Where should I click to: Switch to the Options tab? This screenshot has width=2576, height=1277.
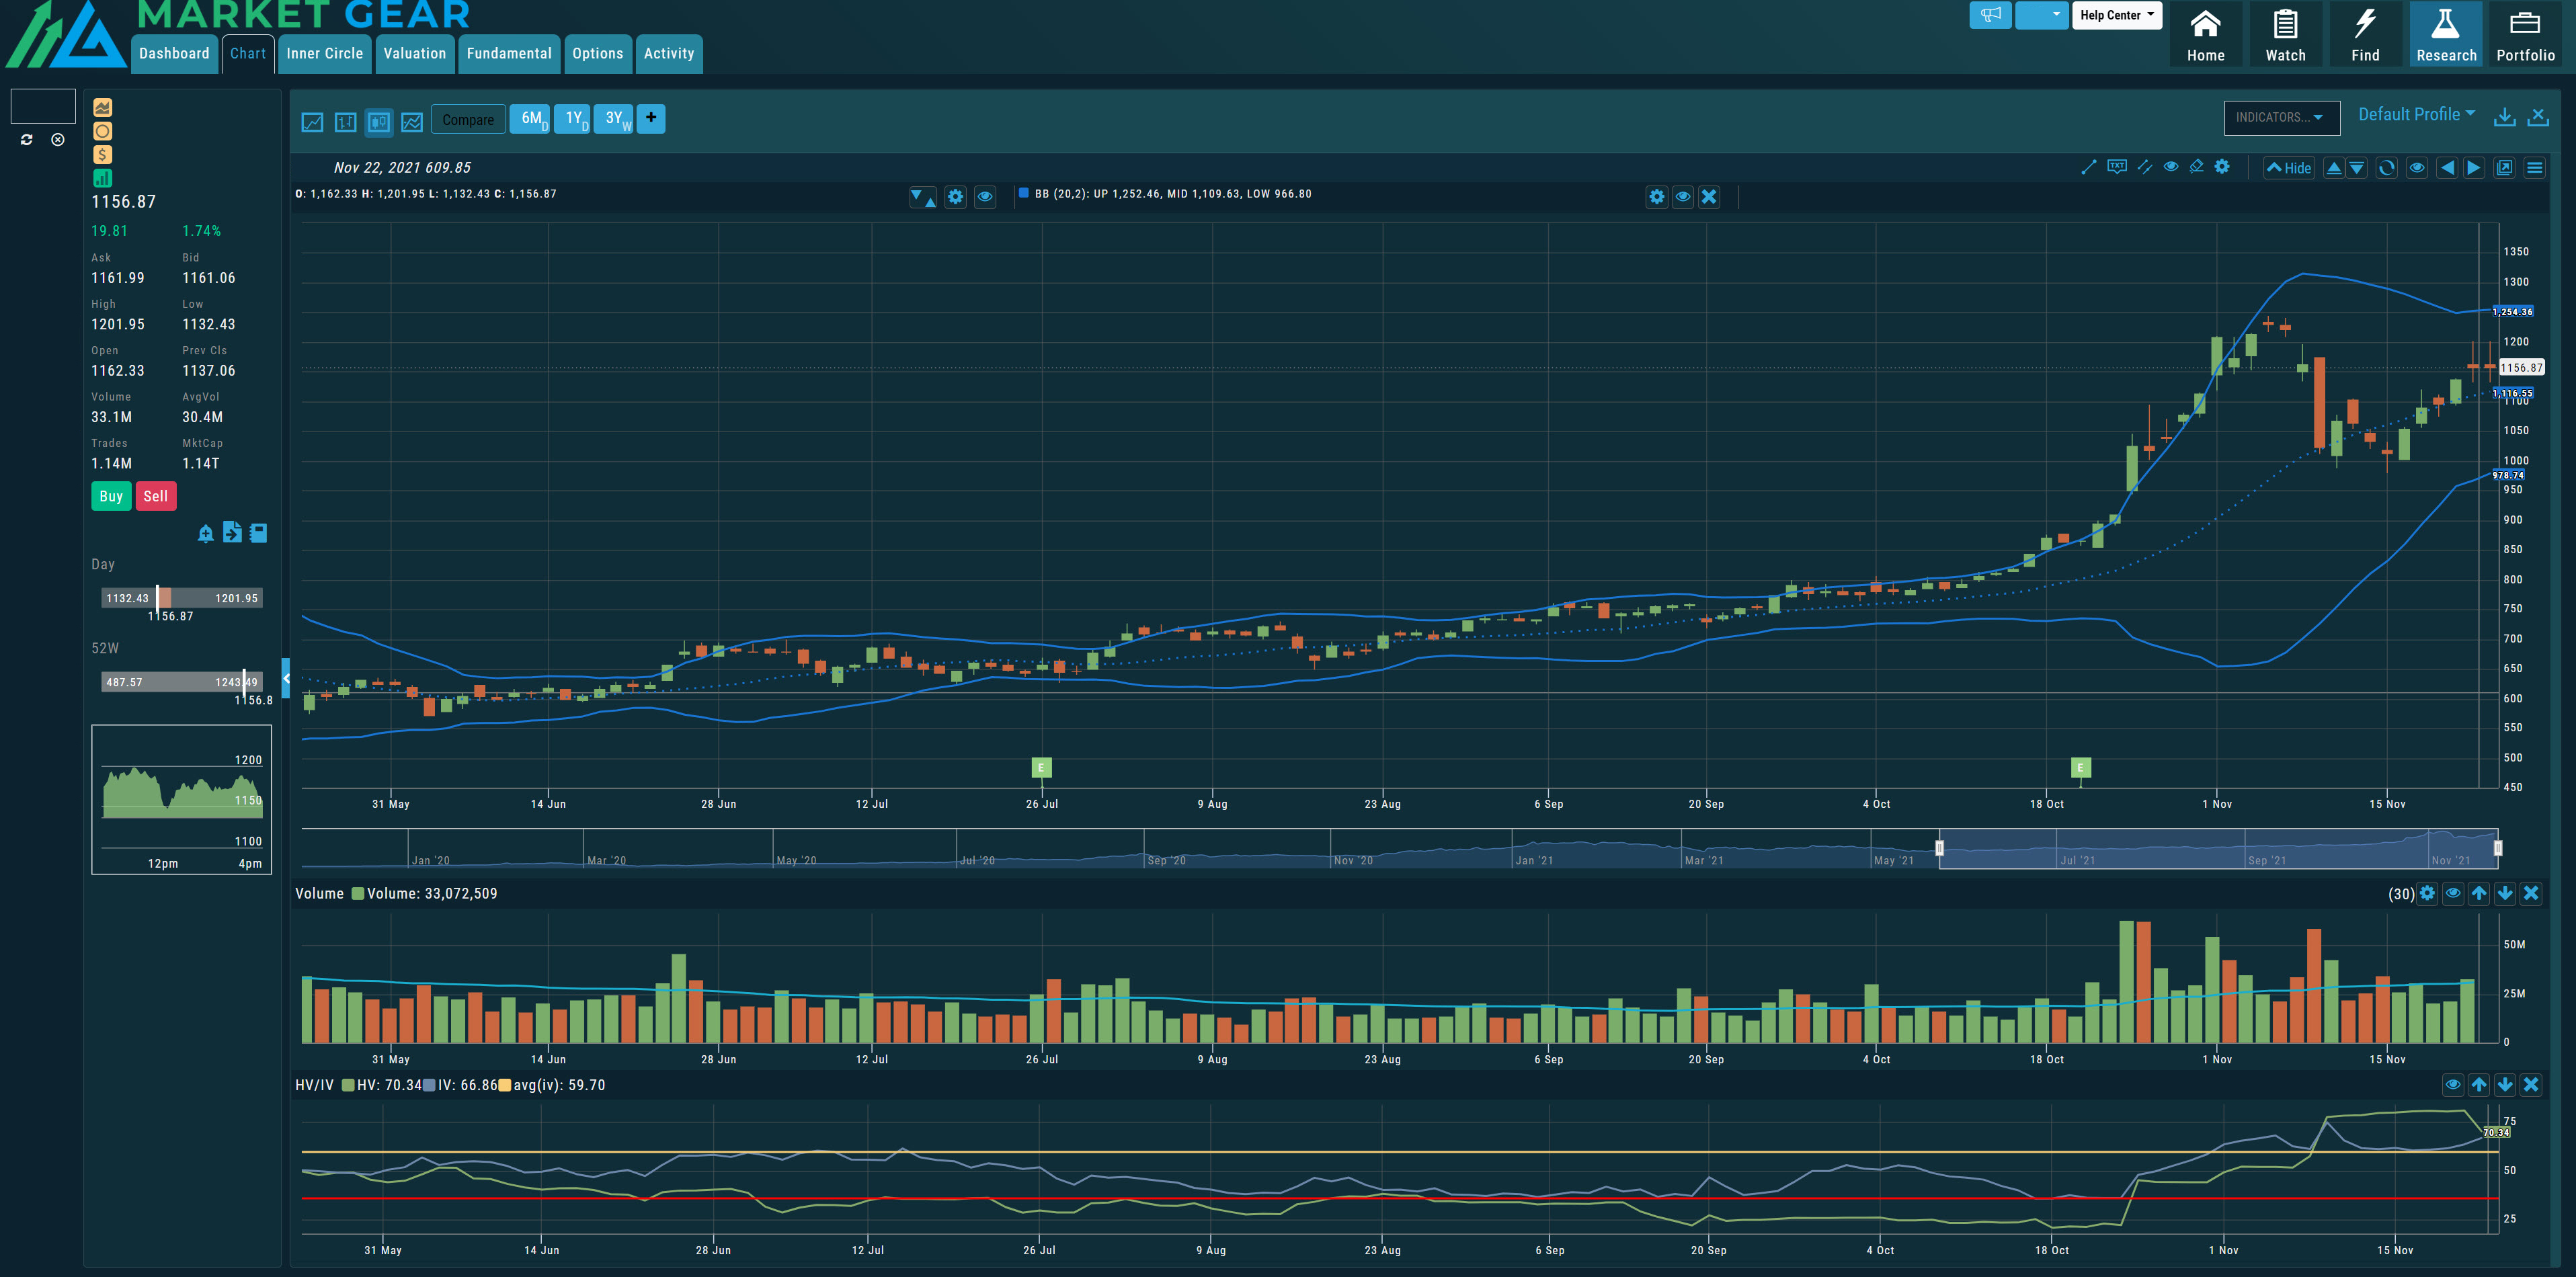tap(598, 54)
